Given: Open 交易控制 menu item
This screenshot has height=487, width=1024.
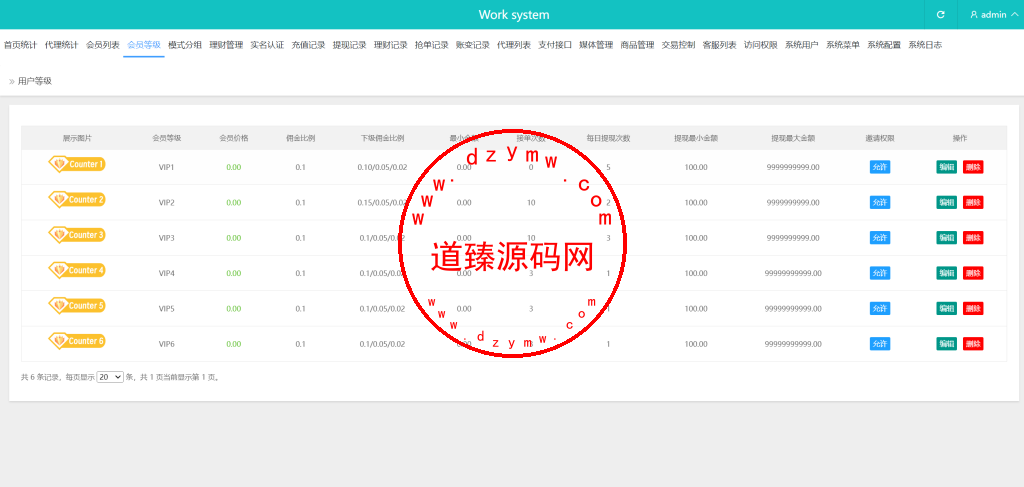Looking at the screenshot, I should pyautogui.click(x=679, y=45).
